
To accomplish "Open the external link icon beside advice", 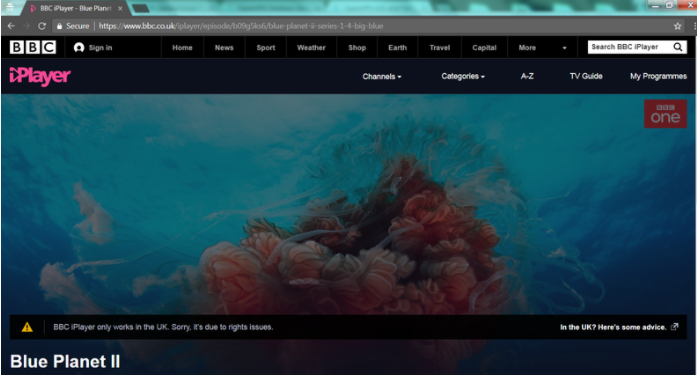I will [674, 327].
